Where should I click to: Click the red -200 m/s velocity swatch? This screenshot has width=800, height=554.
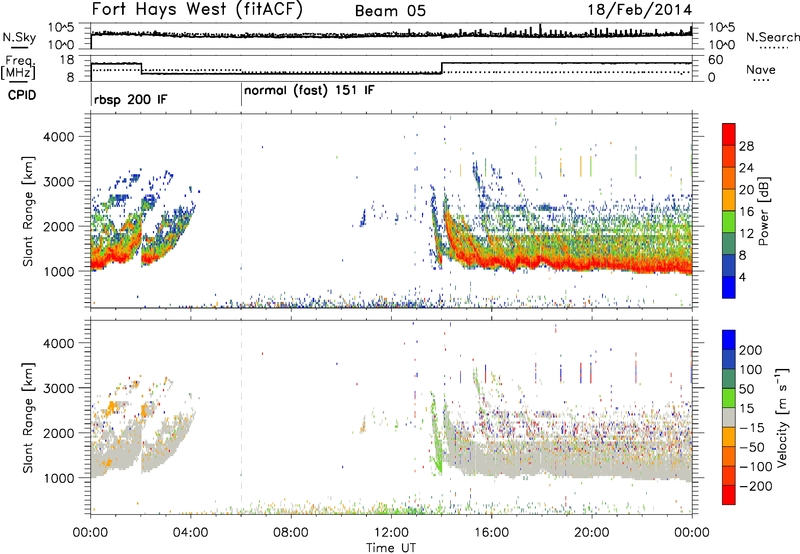click(729, 495)
